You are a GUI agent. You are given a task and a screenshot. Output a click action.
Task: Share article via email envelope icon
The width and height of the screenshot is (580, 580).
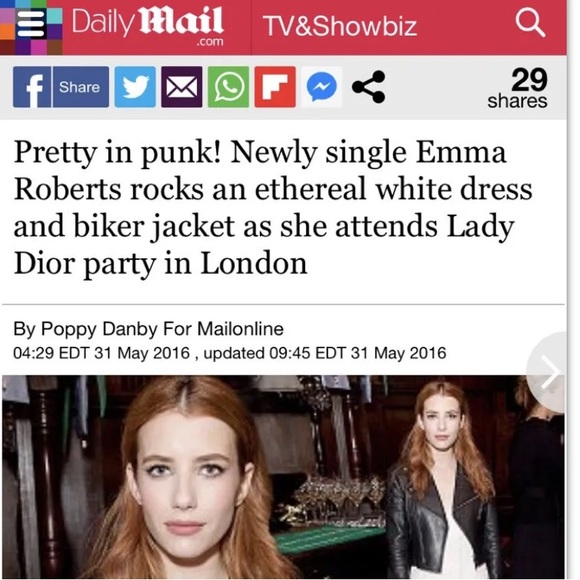(x=182, y=87)
